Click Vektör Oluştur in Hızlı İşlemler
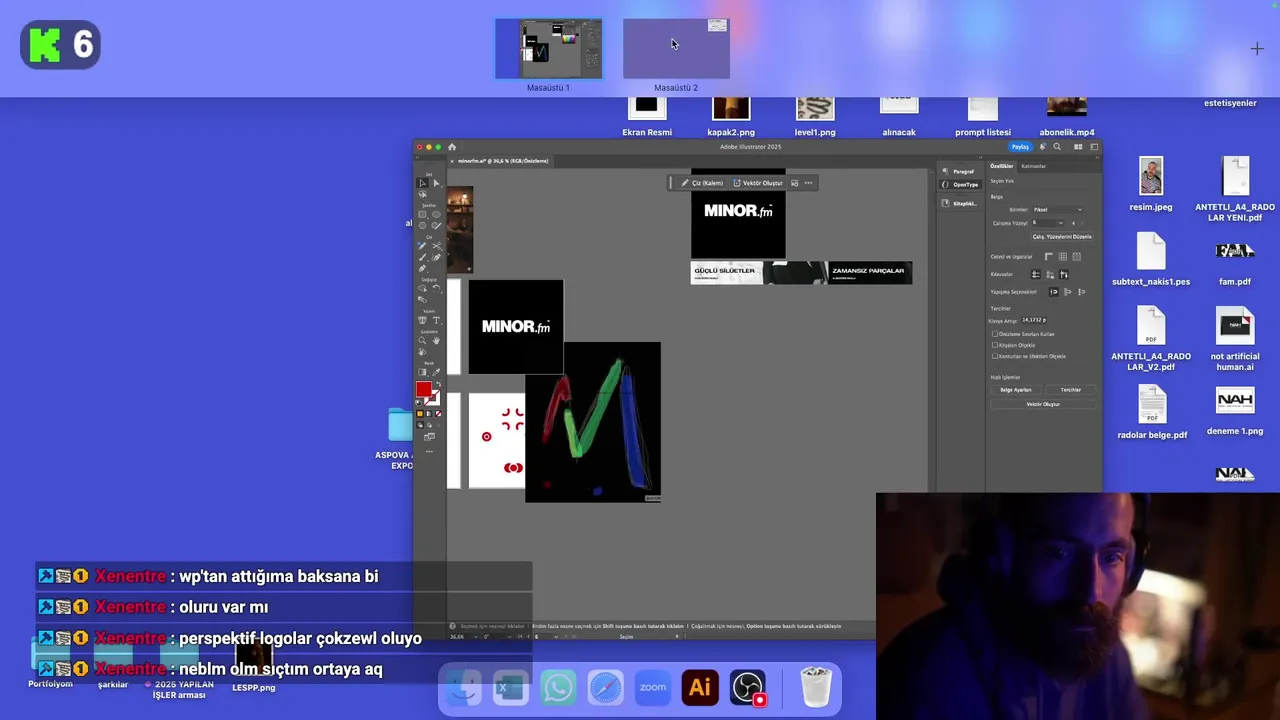1280x720 pixels. pos(1043,404)
